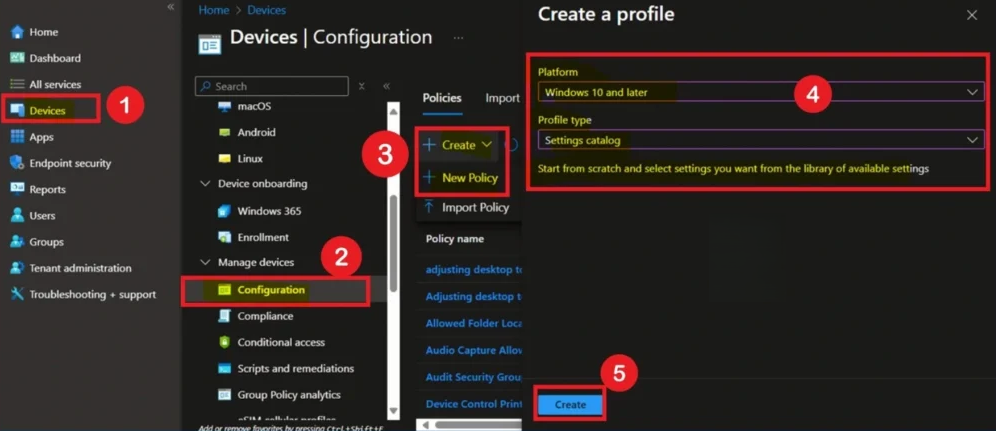Clear the device menu search with X

pos(361,86)
